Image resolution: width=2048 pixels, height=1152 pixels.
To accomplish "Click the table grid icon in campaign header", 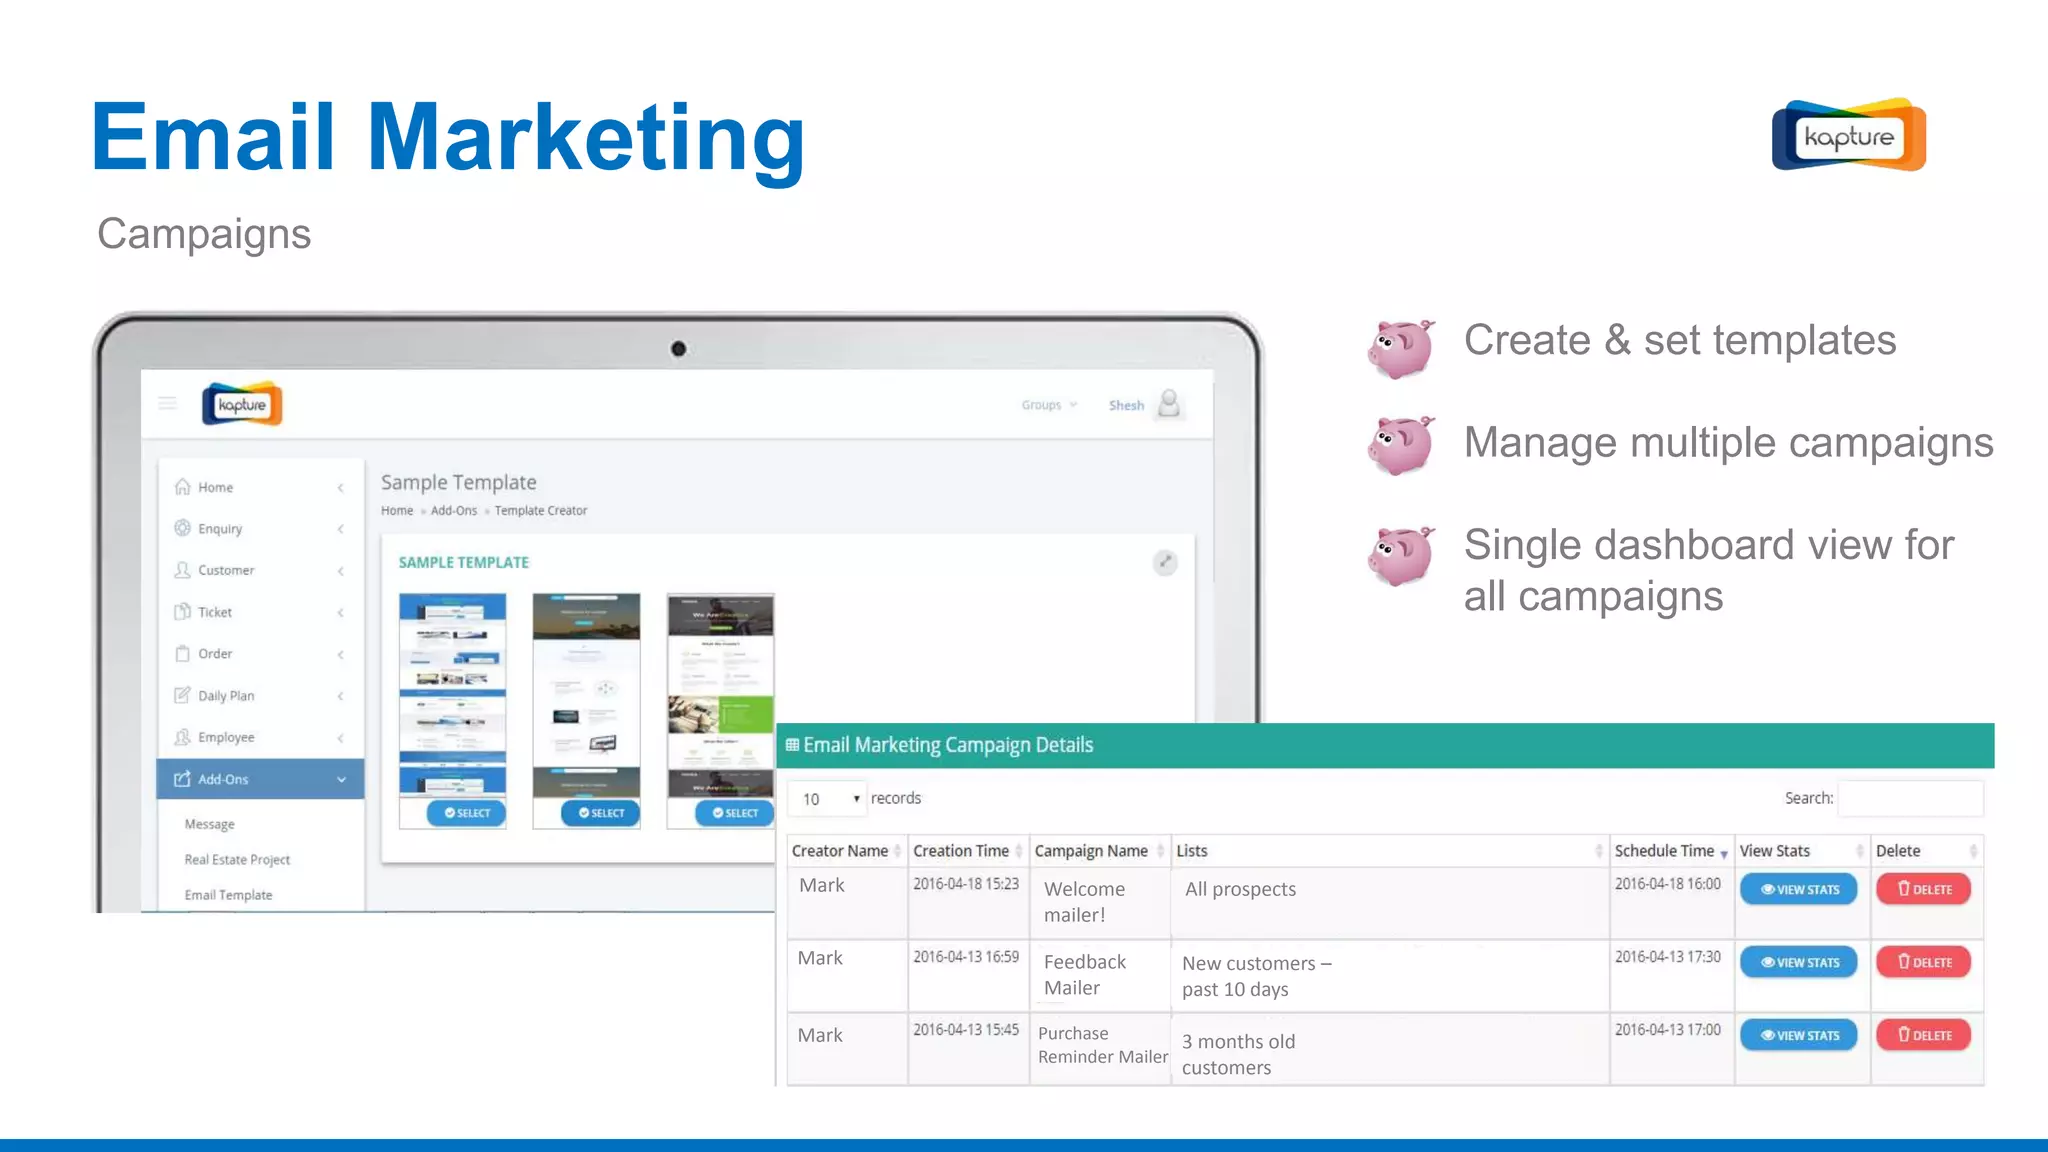I will (x=792, y=745).
